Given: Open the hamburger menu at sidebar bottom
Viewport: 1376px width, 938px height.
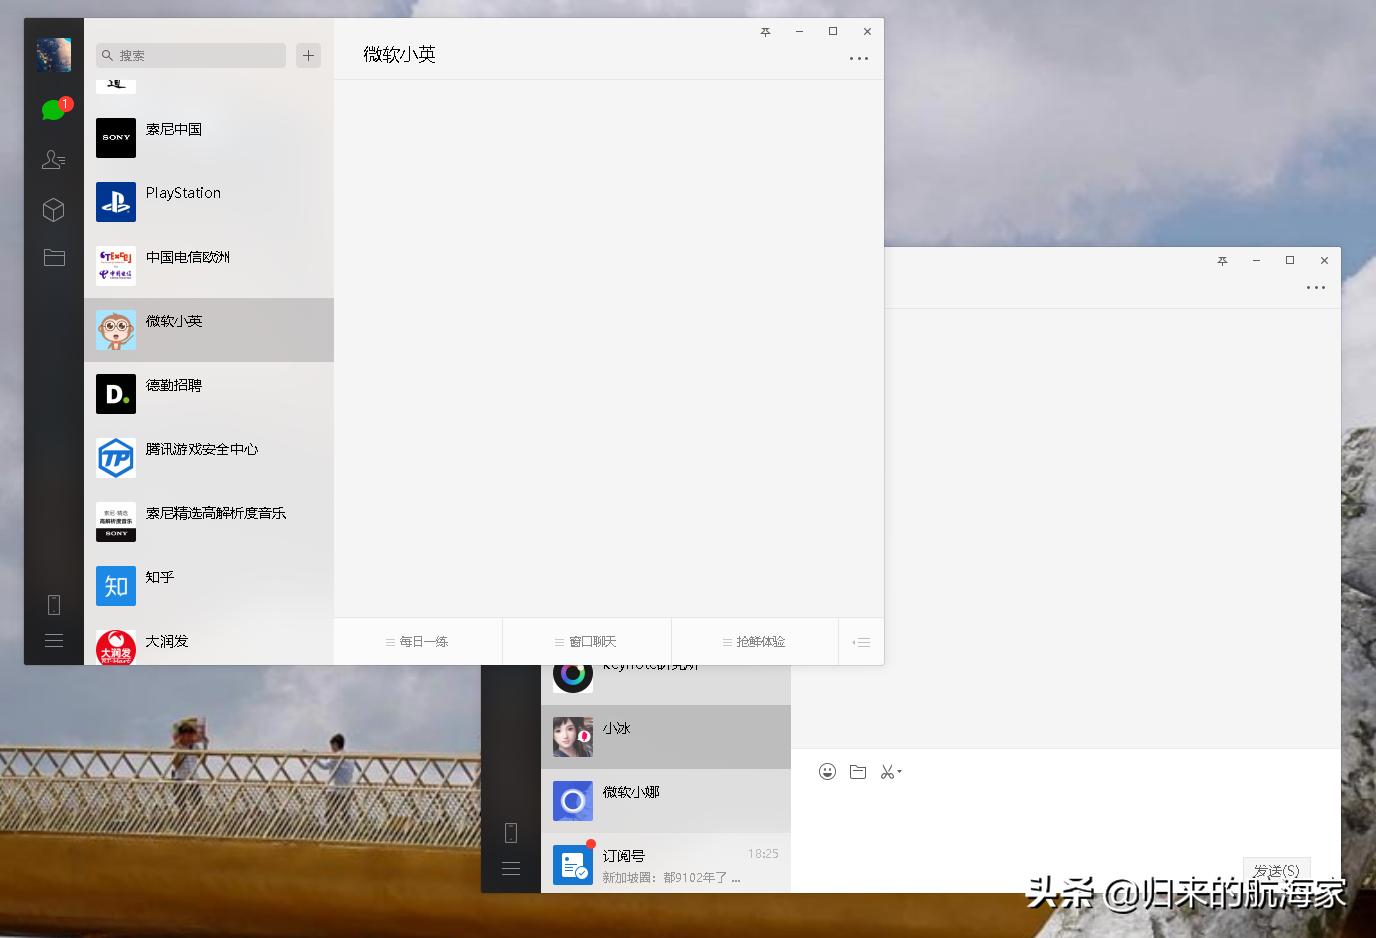Looking at the screenshot, I should click(x=54, y=640).
